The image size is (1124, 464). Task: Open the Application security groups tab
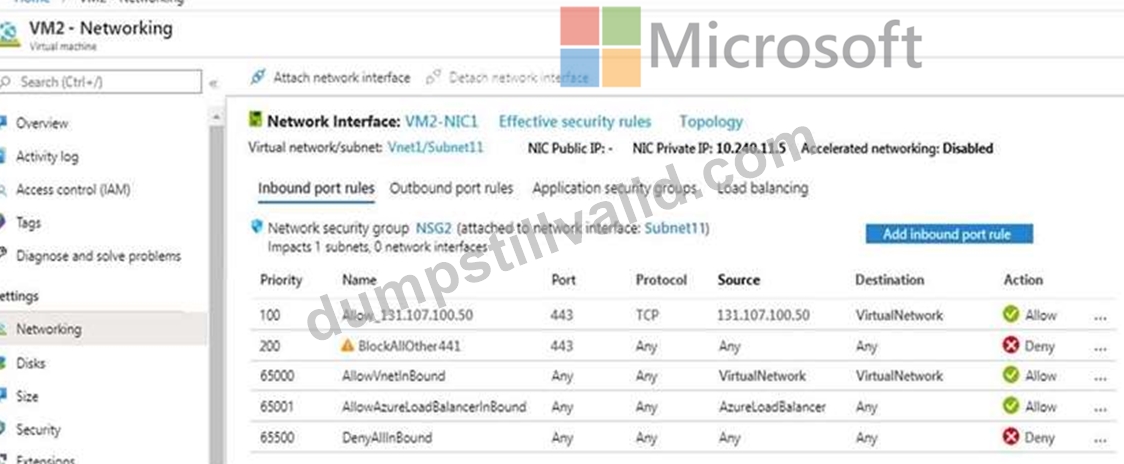[614, 189]
